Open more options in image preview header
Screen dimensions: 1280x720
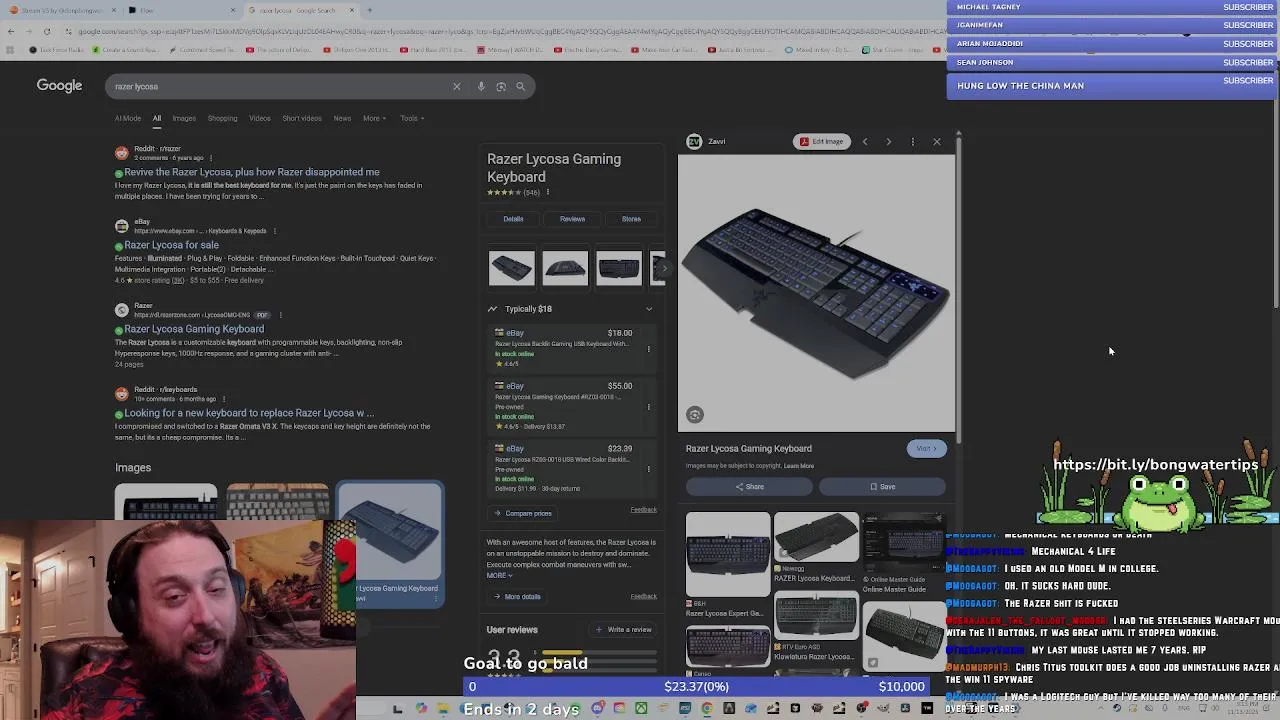pyautogui.click(x=912, y=142)
